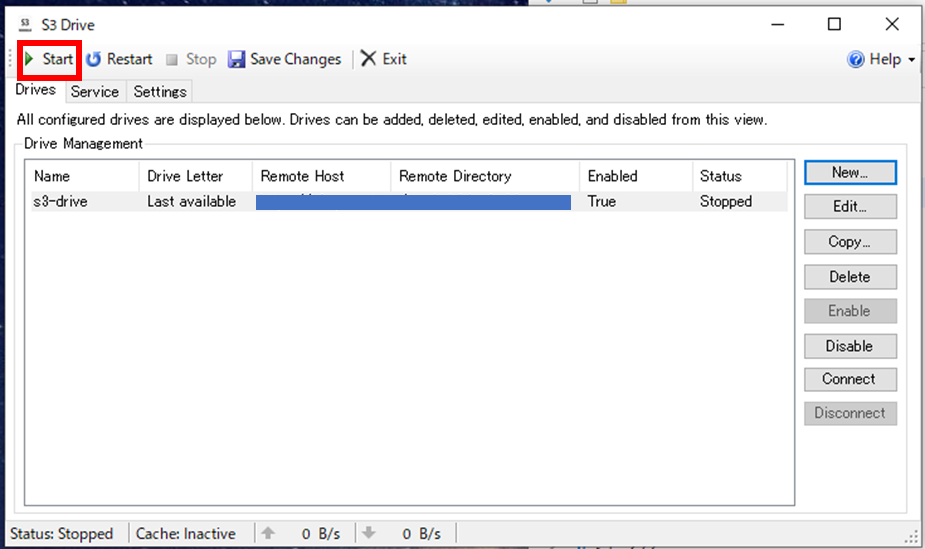This screenshot has height=549, width=925.
Task: Maximize the S3 Drive window
Action: point(834,24)
